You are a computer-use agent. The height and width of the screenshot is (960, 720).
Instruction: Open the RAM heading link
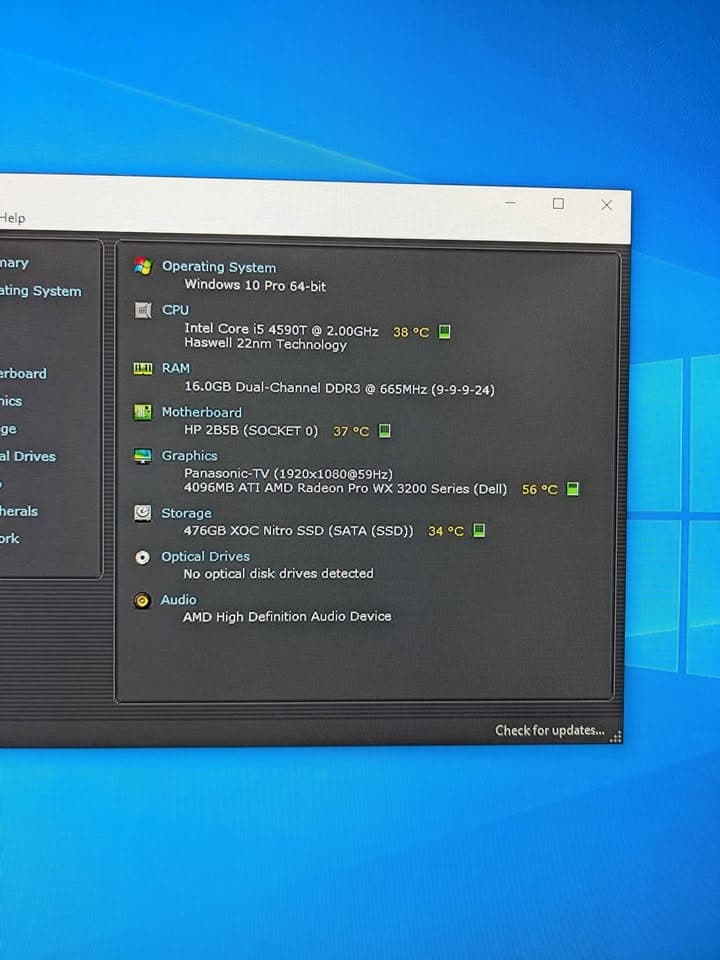coord(176,368)
